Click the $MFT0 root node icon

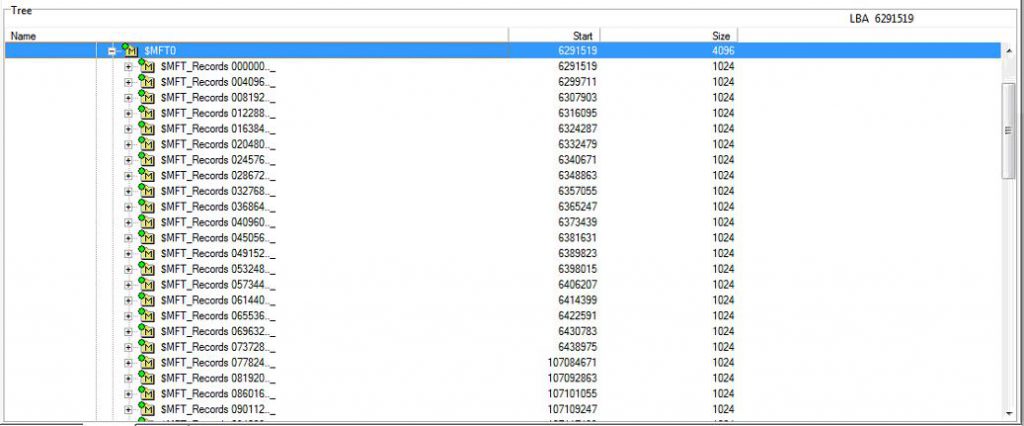pos(129,50)
